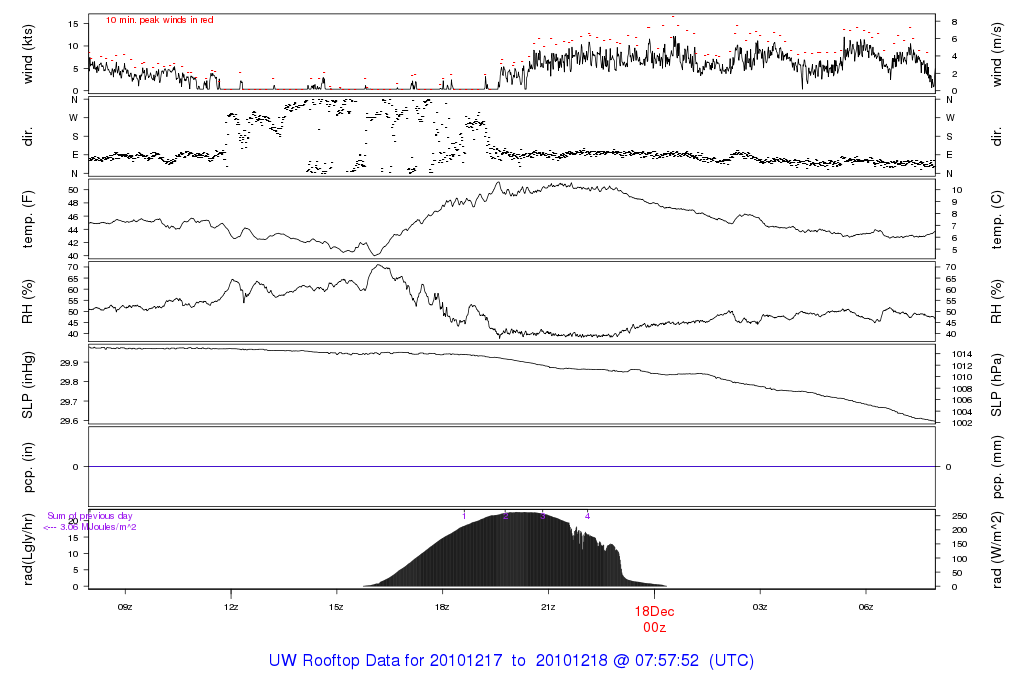Viewport: 1024px width, 700px height.
Task: Select the 03z time tick label
Action: [760, 607]
